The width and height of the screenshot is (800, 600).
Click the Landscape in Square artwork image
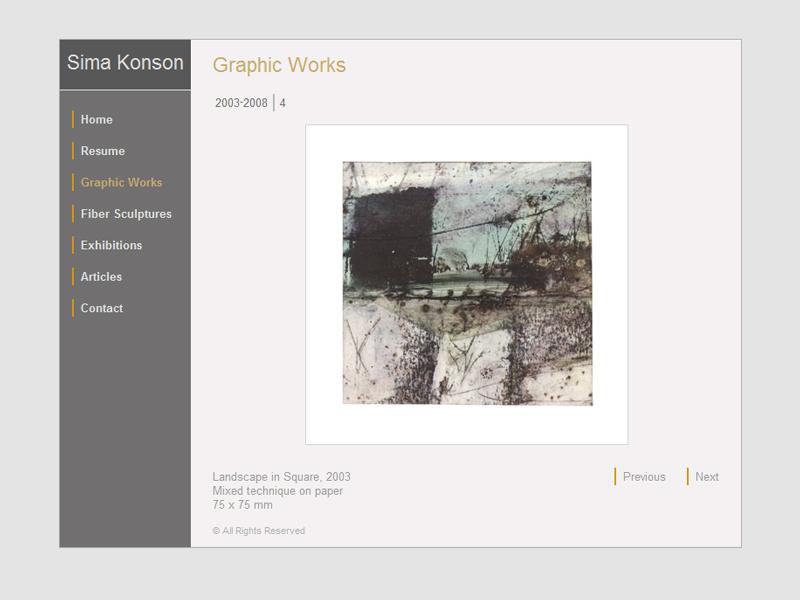point(467,283)
